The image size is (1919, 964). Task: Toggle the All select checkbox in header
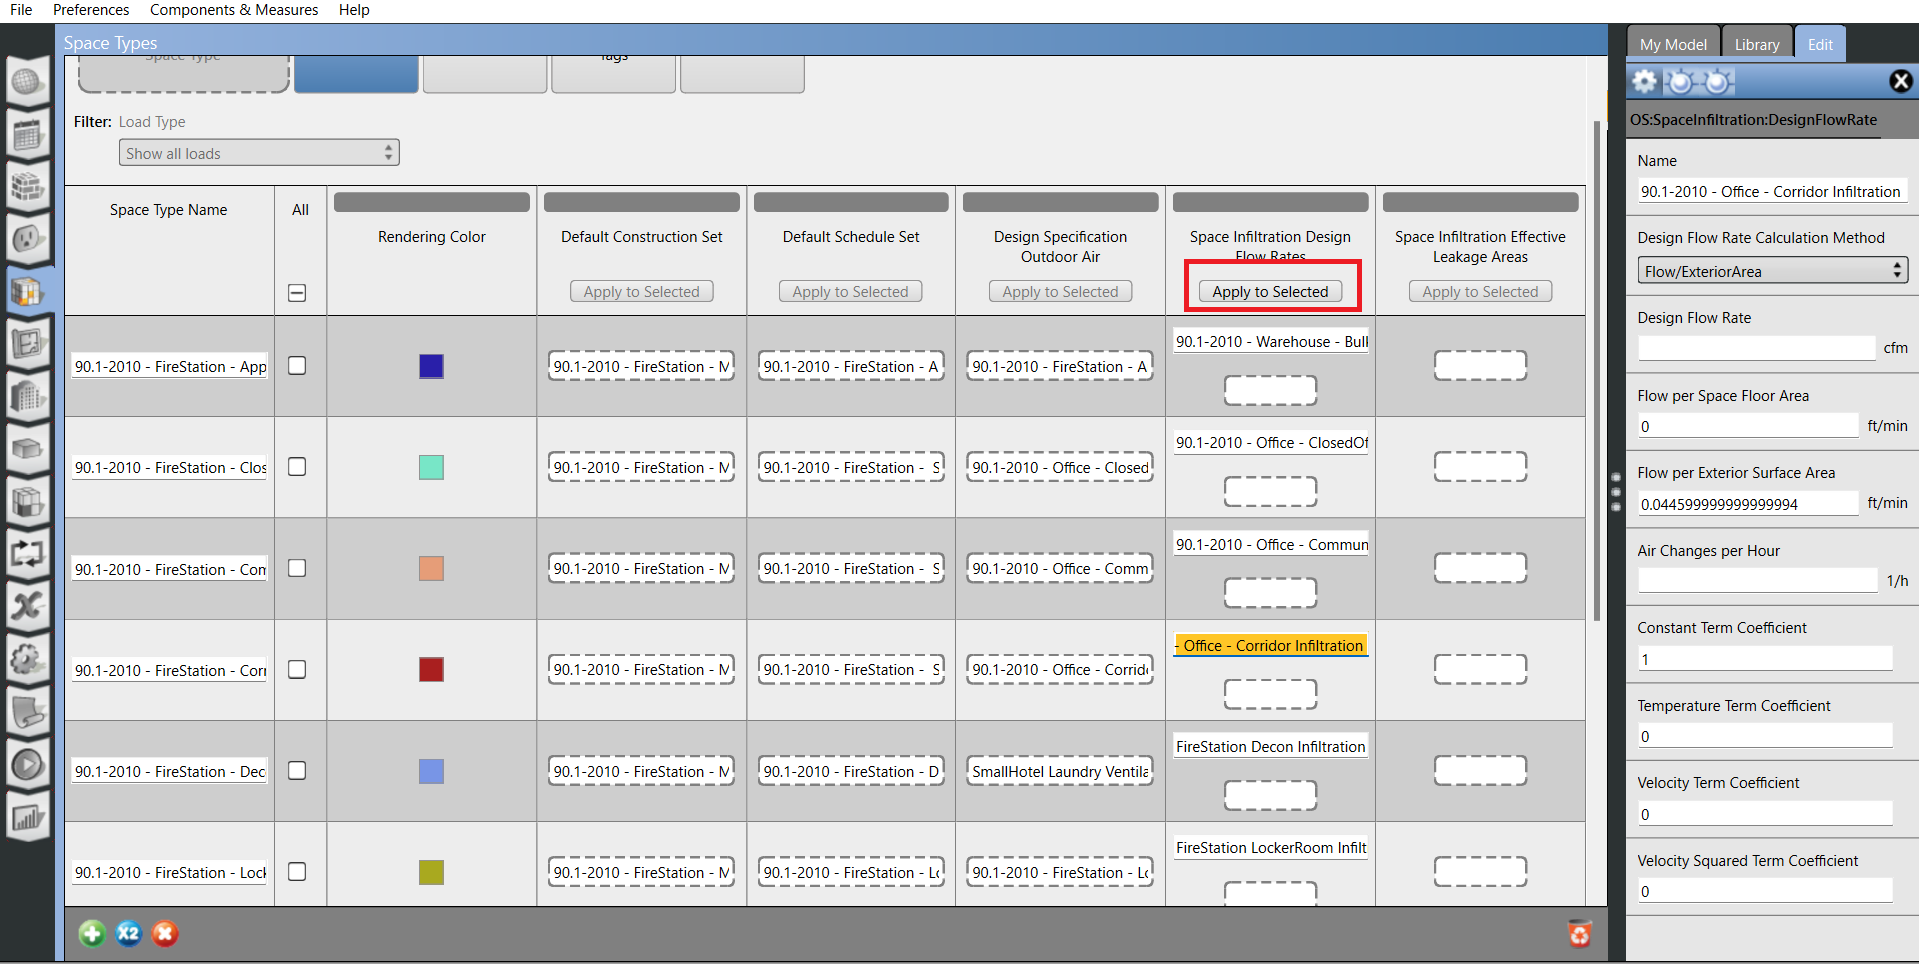pos(297,293)
